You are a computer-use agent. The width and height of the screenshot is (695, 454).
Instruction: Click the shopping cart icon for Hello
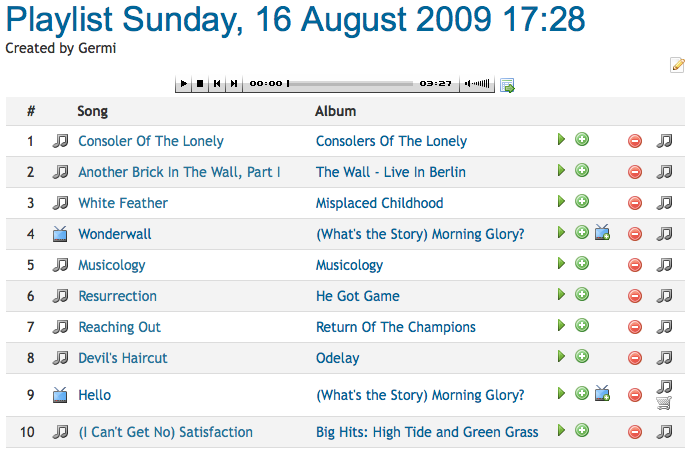tap(664, 403)
